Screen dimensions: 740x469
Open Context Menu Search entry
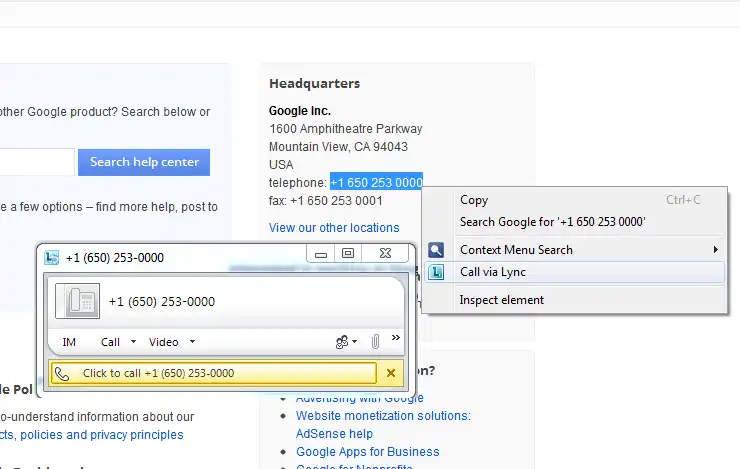click(574, 250)
